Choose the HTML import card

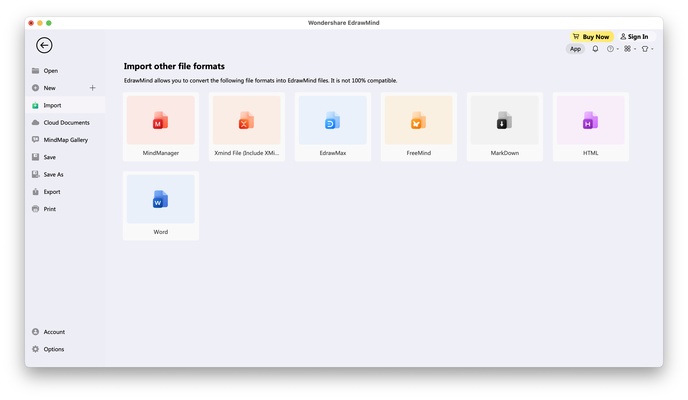click(591, 127)
